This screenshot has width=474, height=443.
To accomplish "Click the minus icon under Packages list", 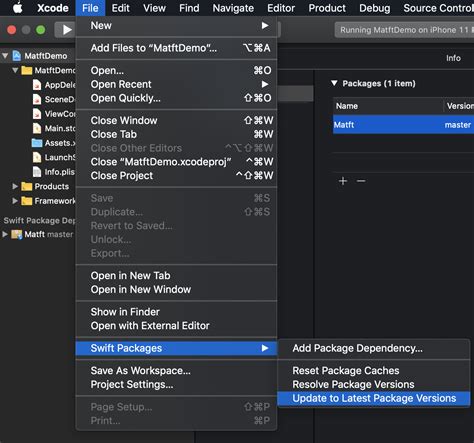I will (361, 181).
